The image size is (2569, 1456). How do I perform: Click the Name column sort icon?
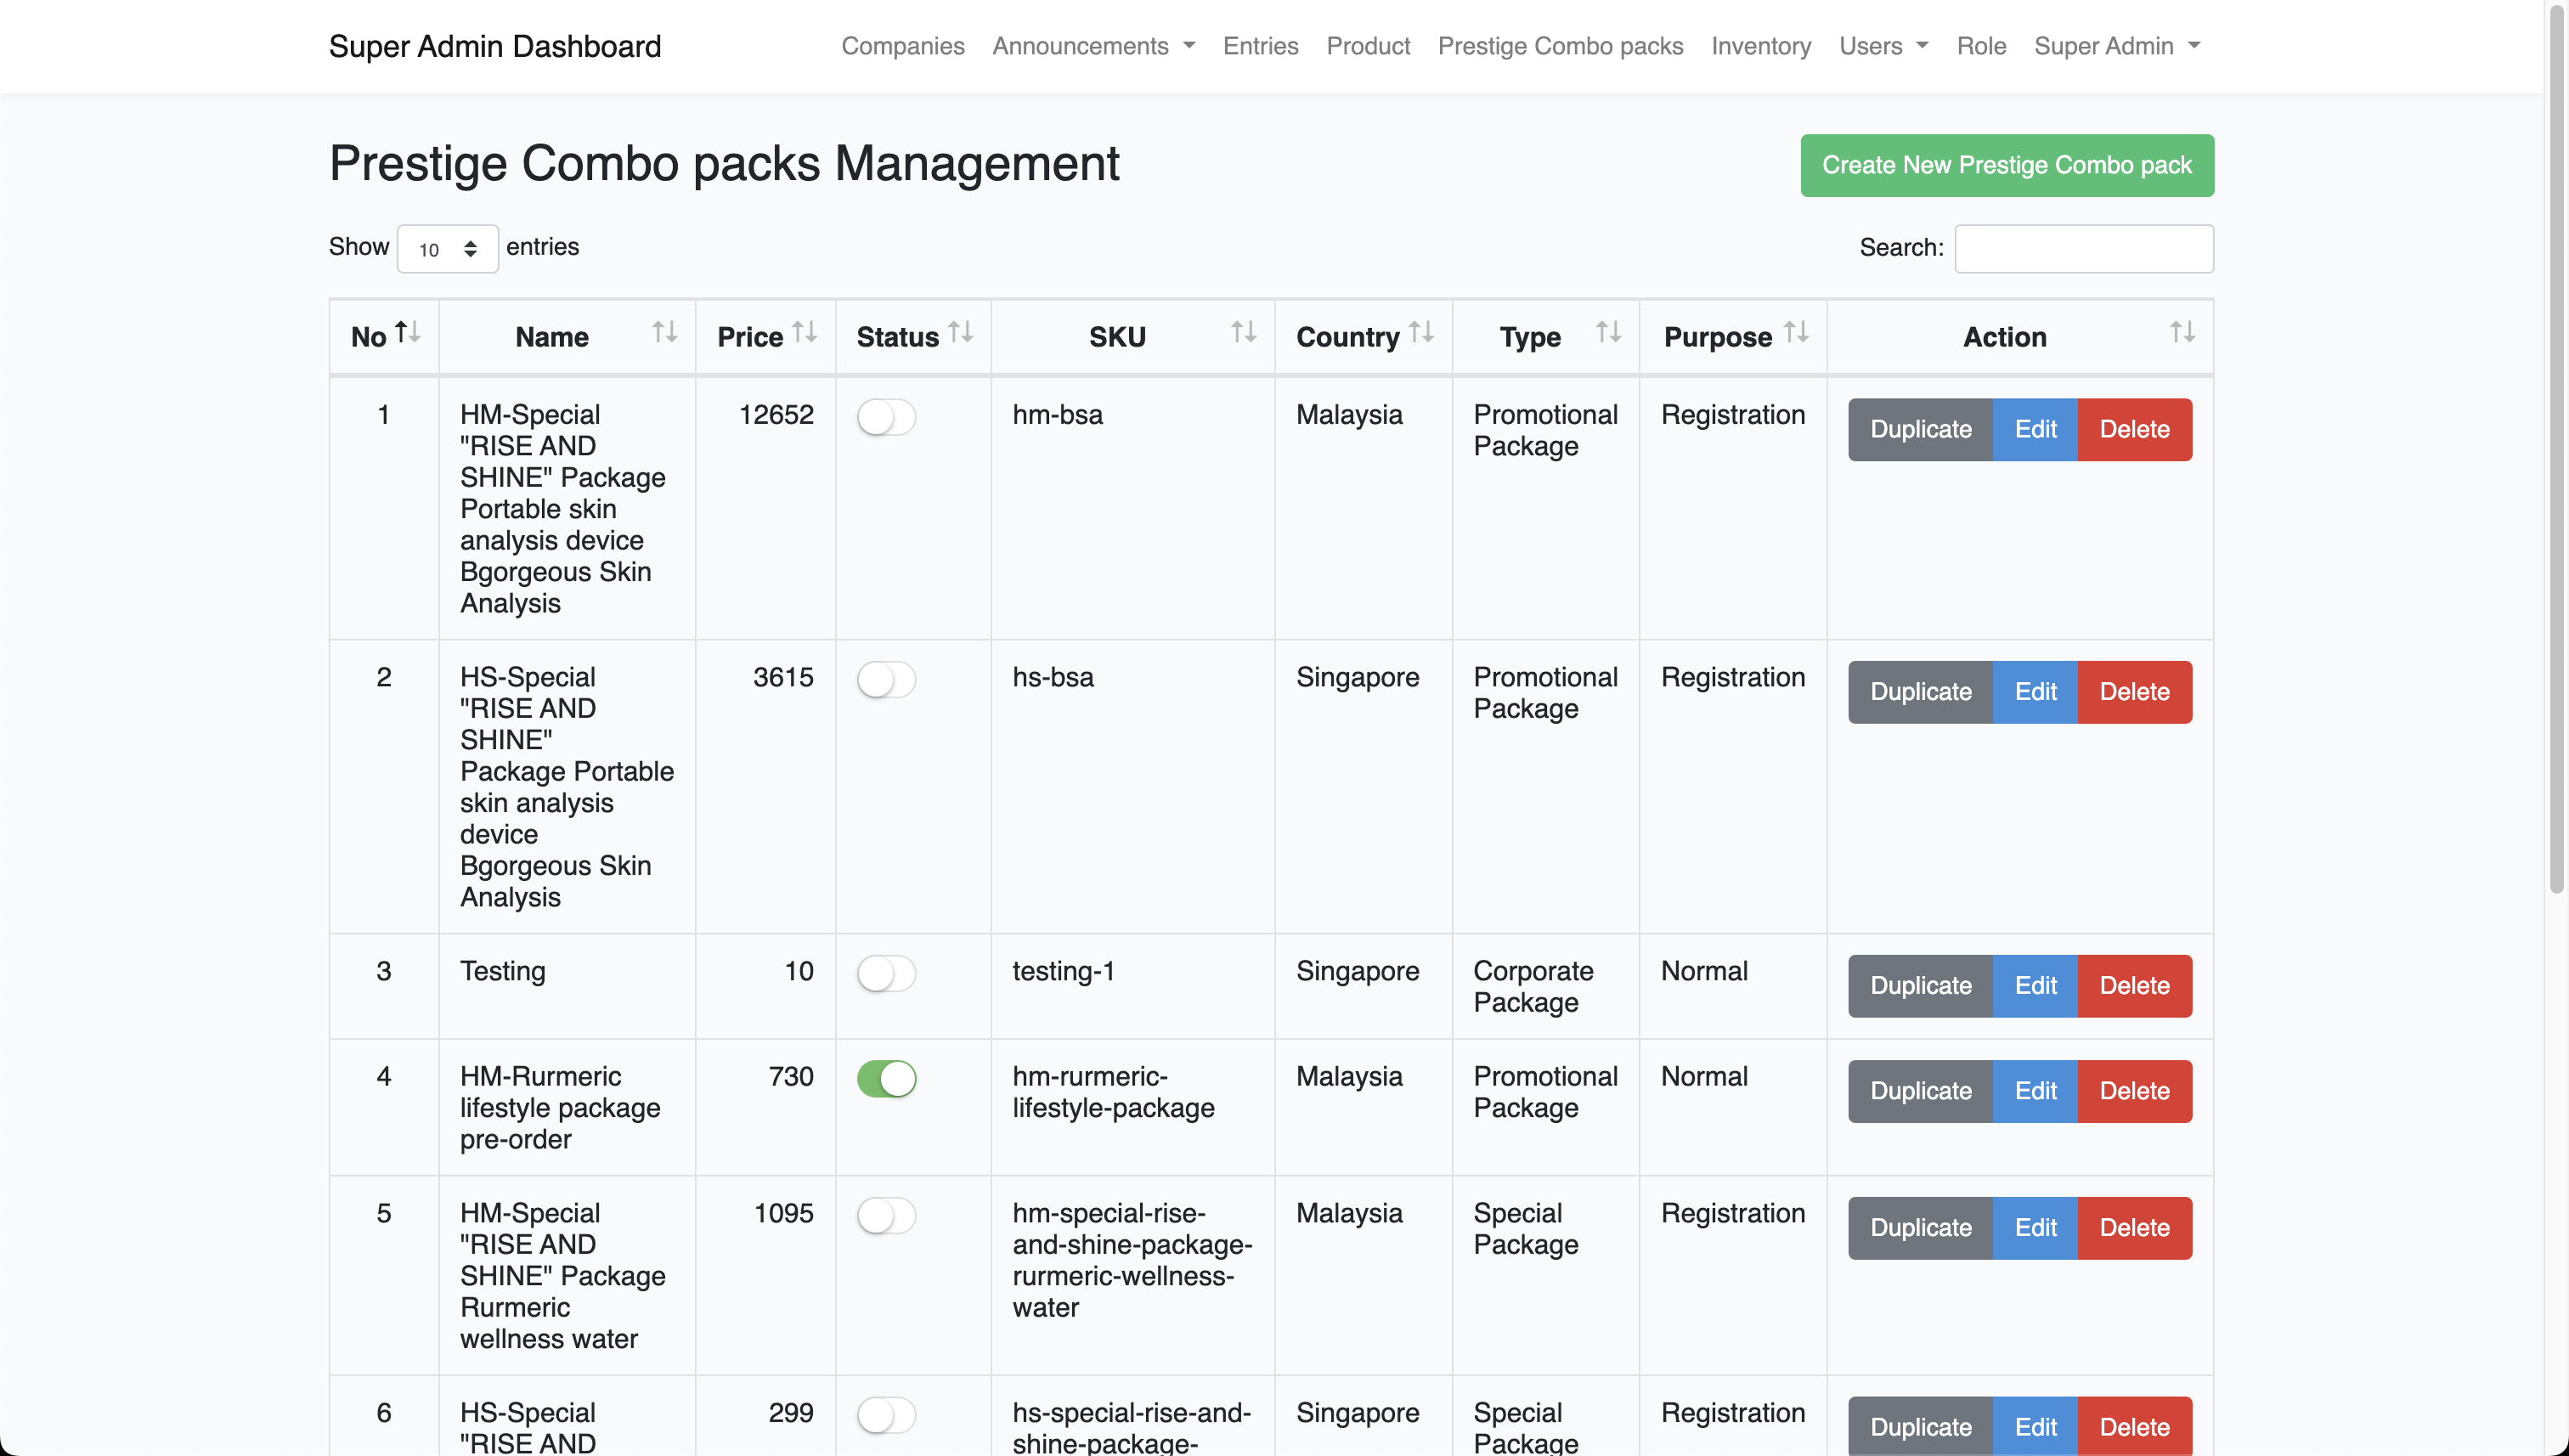[665, 332]
